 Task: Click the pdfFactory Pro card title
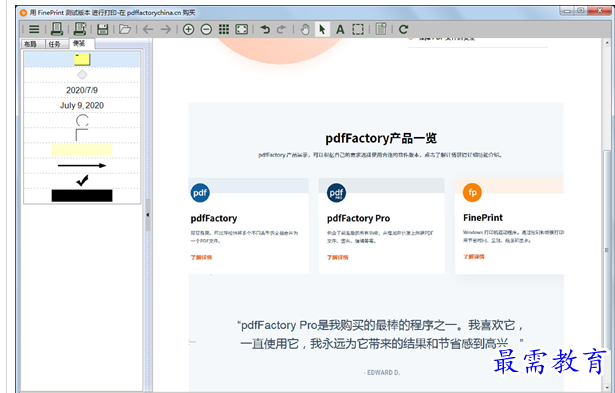358,218
